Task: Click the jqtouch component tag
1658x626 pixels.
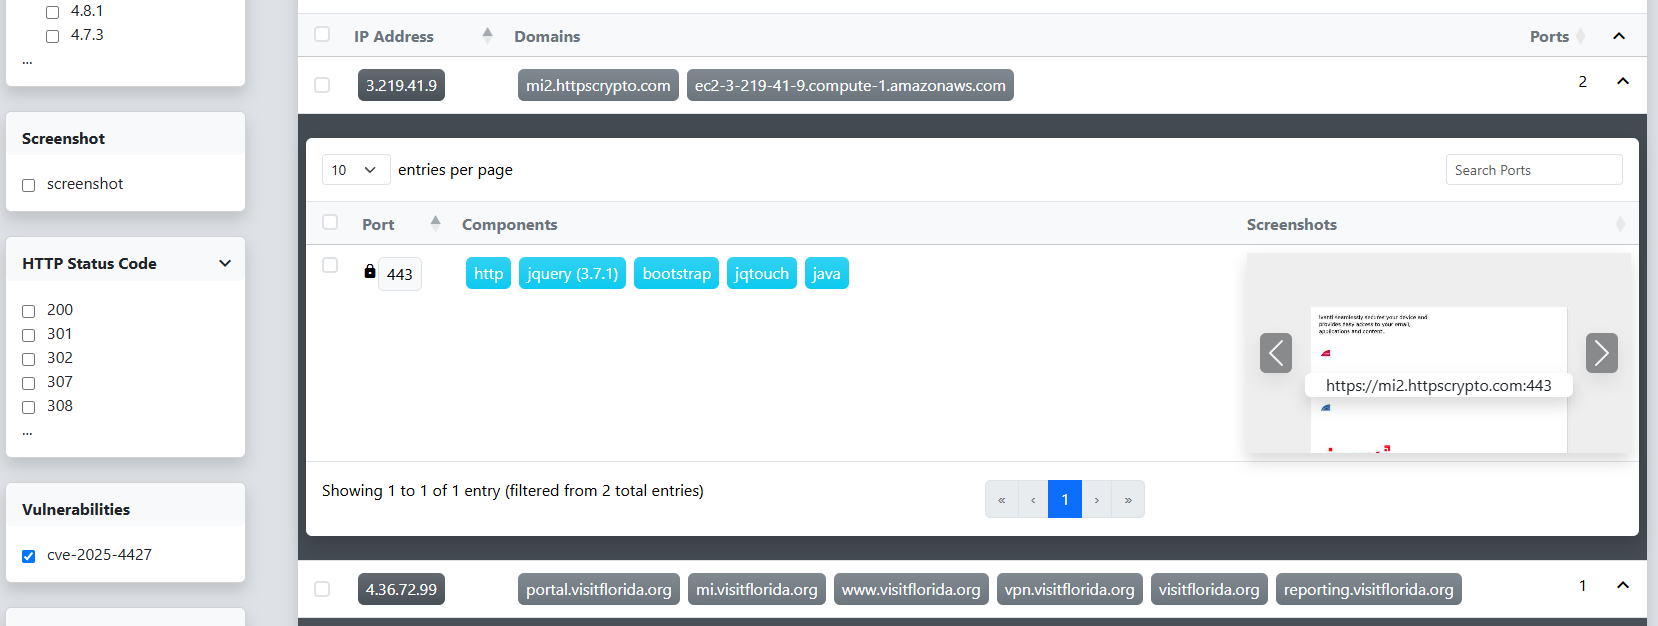Action: (762, 273)
